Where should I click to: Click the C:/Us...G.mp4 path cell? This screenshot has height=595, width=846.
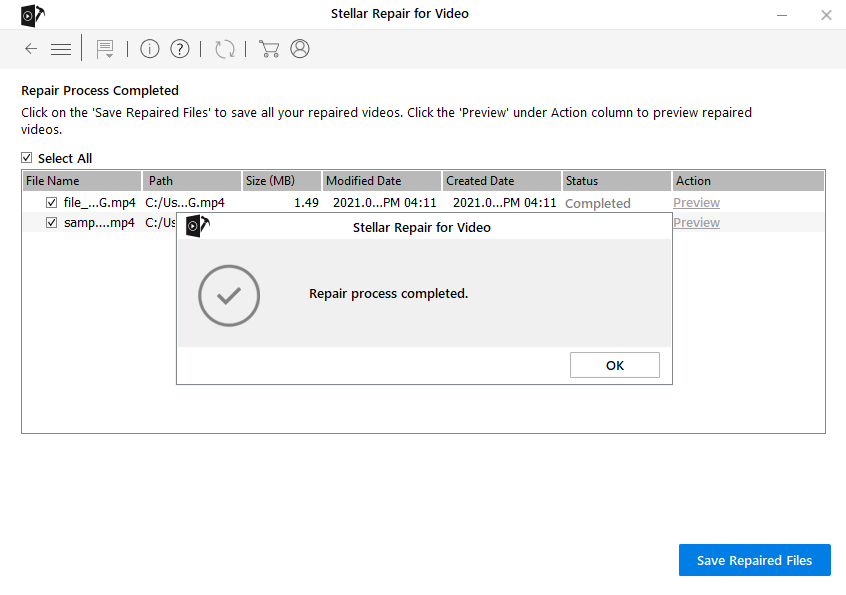[x=185, y=203]
